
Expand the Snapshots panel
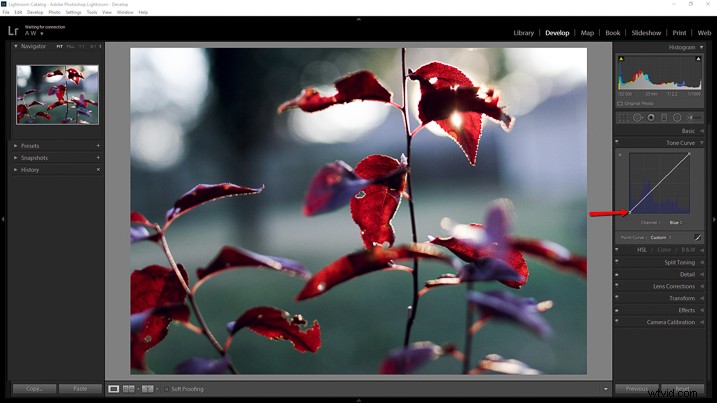pos(16,157)
